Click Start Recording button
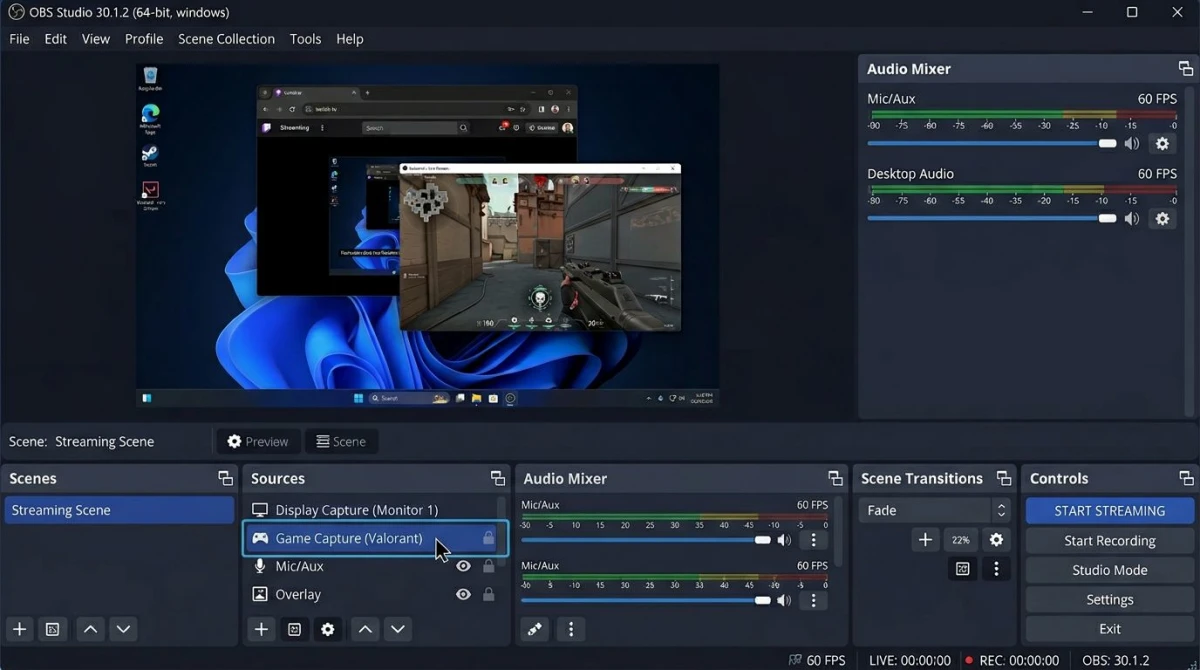 pos(1110,540)
